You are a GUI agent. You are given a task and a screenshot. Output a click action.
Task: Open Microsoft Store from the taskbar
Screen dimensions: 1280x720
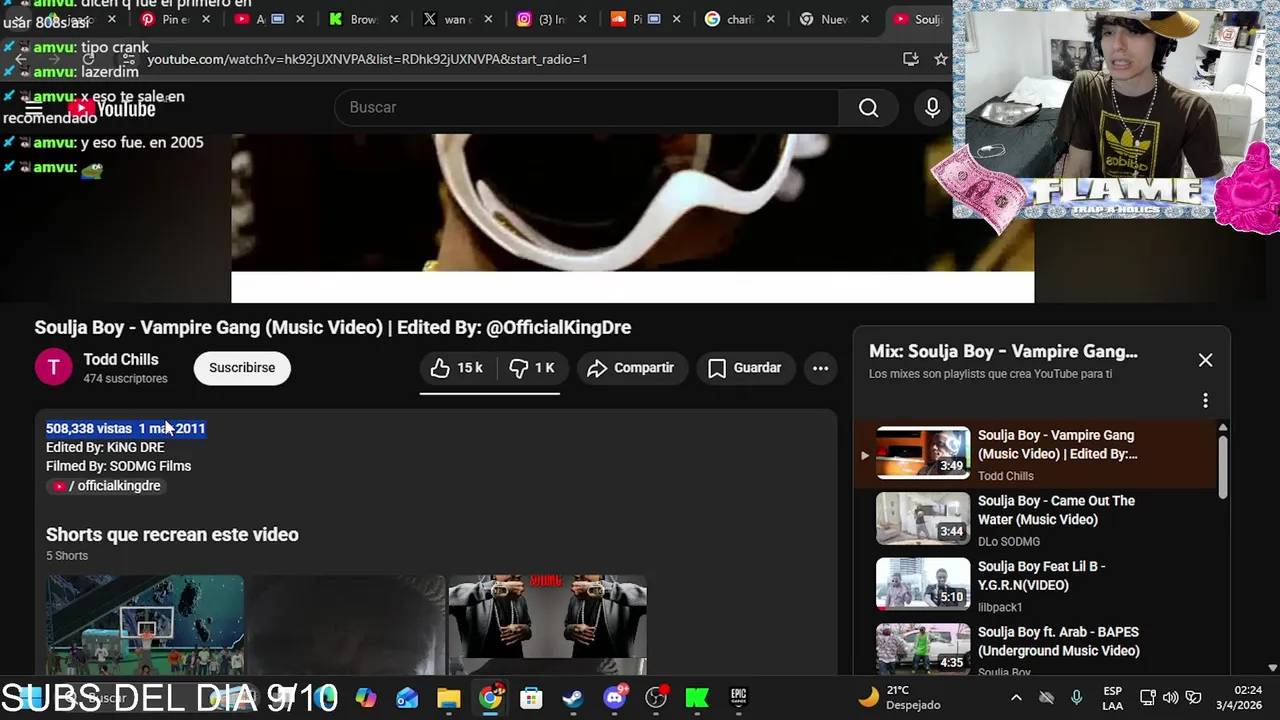coord(531,697)
